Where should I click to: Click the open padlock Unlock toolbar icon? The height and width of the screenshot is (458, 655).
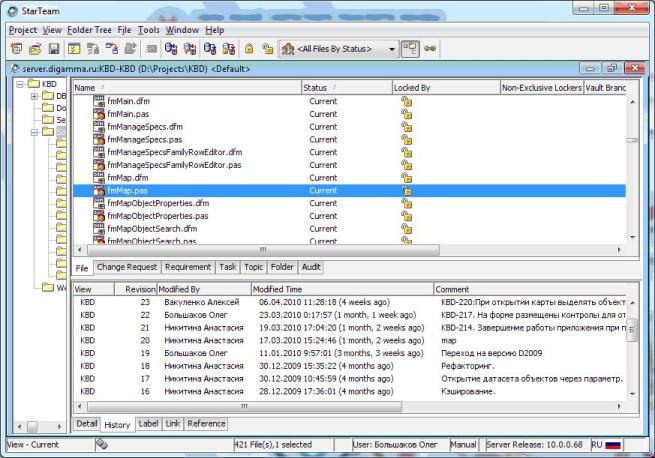pos(267,49)
